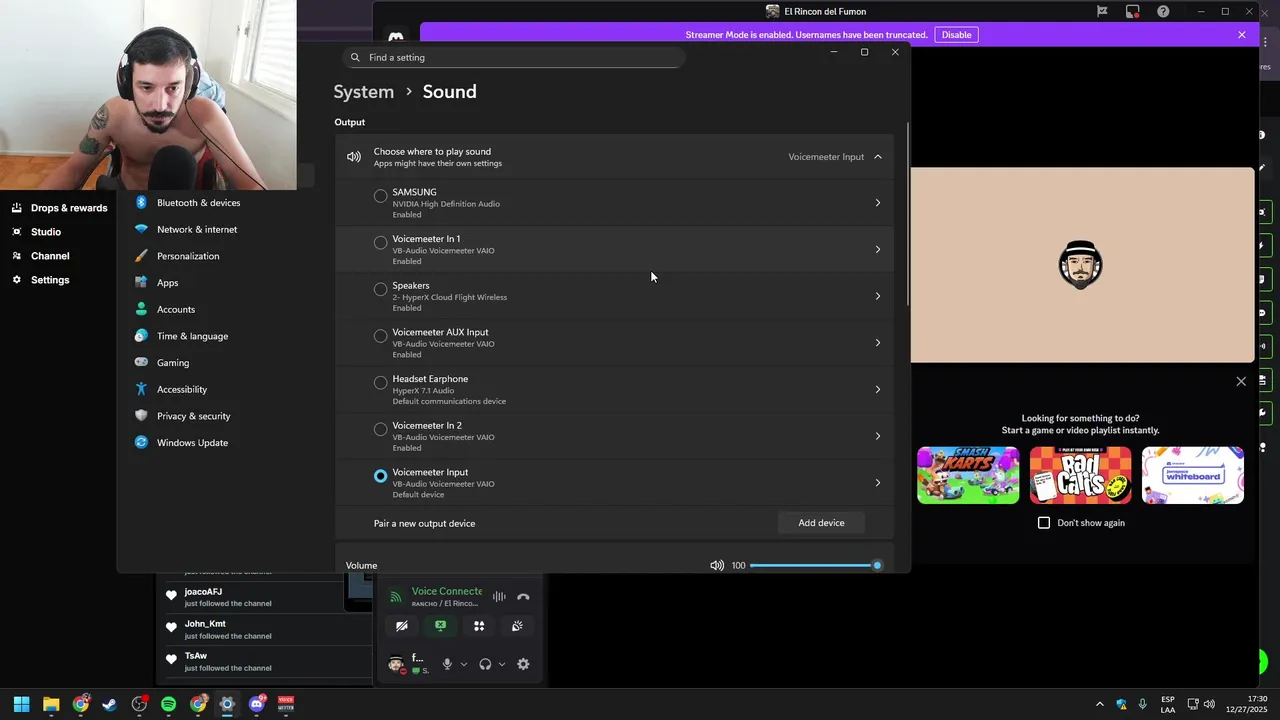The image size is (1280, 720).
Task: Launch Bad Cards activity thumbnail
Action: pyautogui.click(x=1080, y=475)
